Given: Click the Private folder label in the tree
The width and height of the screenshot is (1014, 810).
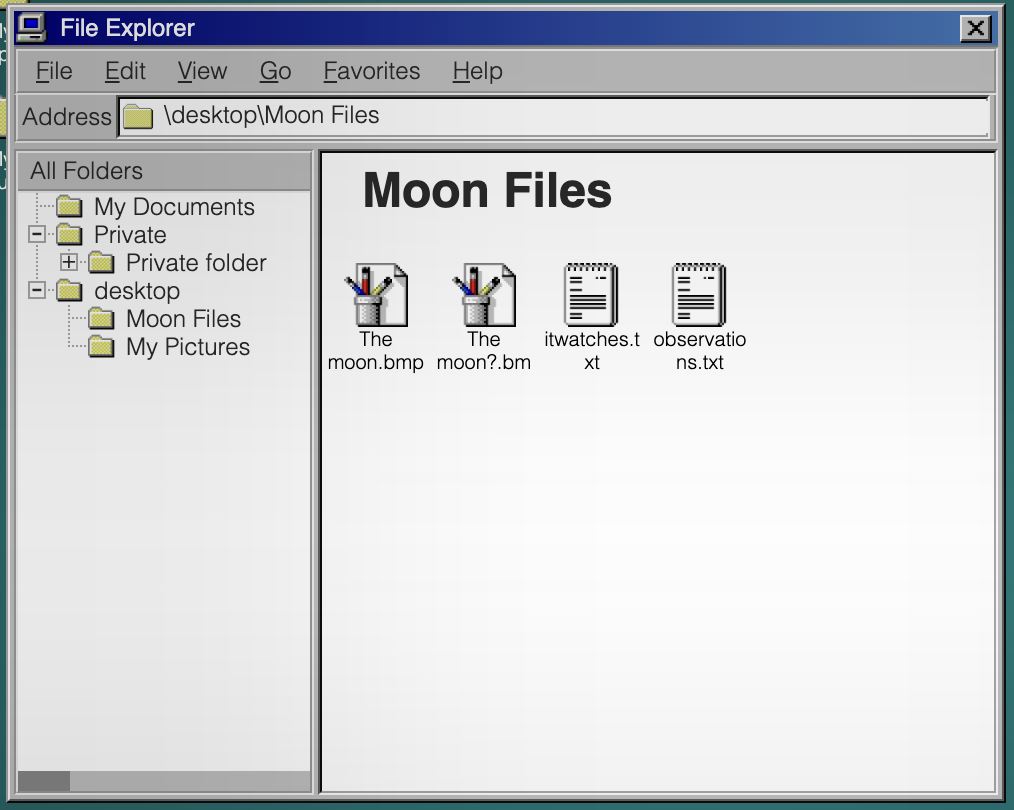Looking at the screenshot, I should (196, 262).
